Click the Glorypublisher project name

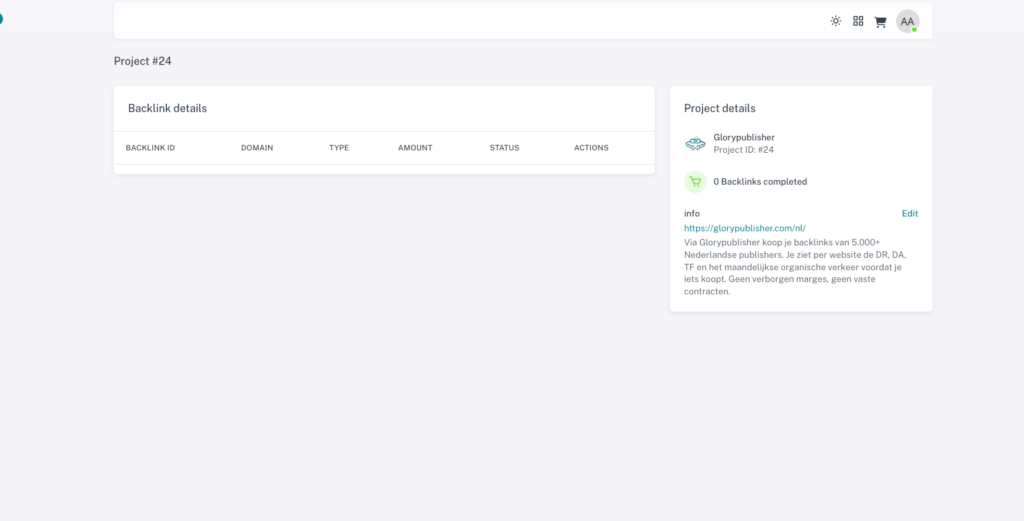(744, 137)
